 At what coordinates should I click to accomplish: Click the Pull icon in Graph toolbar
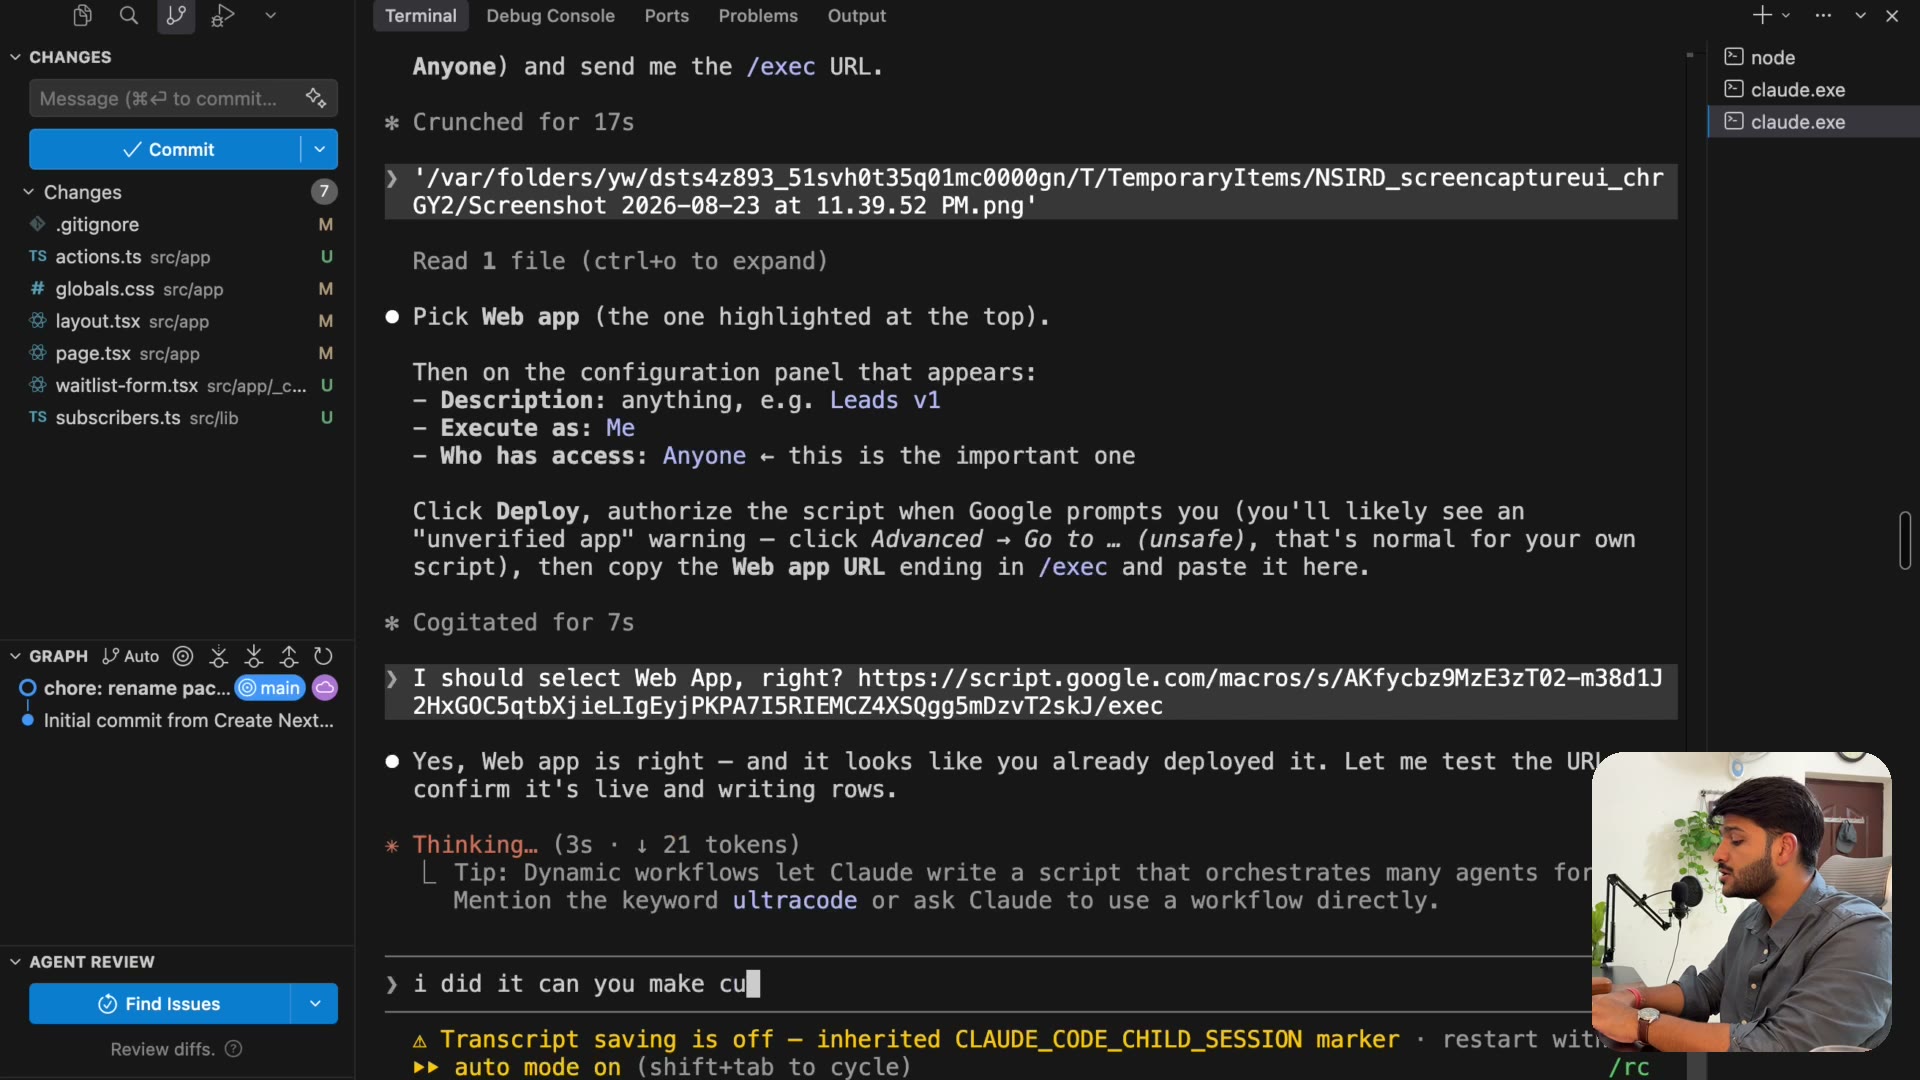[x=254, y=656]
